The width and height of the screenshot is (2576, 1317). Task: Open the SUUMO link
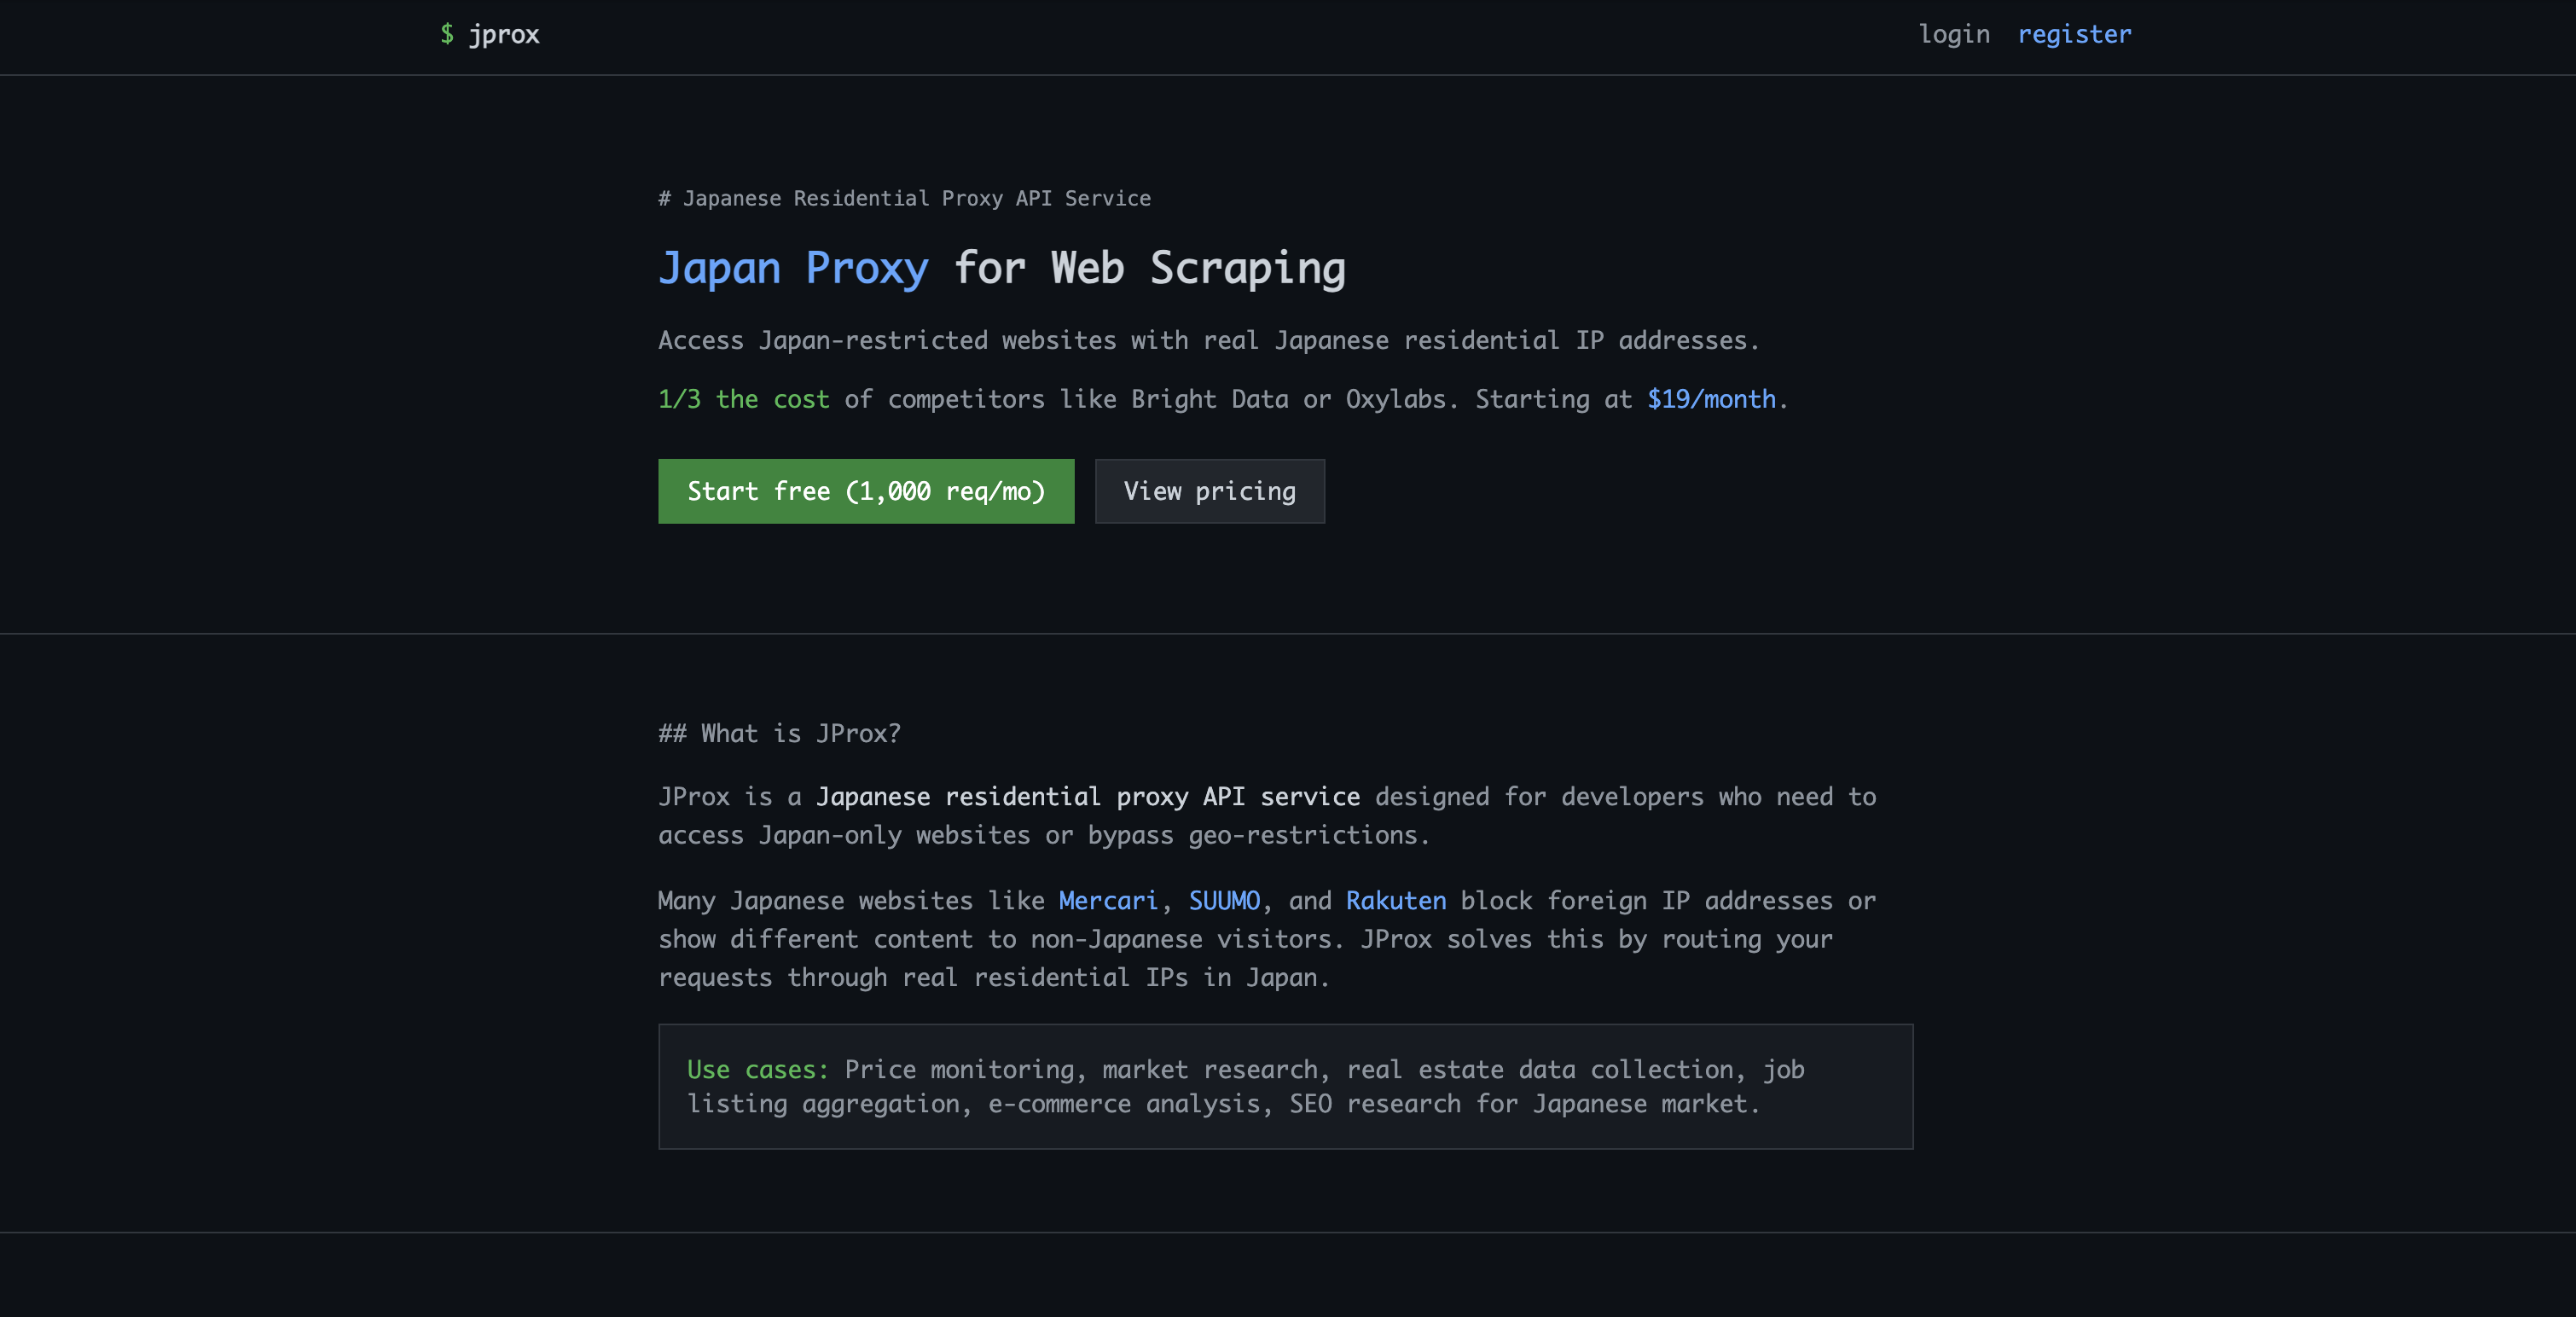[1223, 900]
